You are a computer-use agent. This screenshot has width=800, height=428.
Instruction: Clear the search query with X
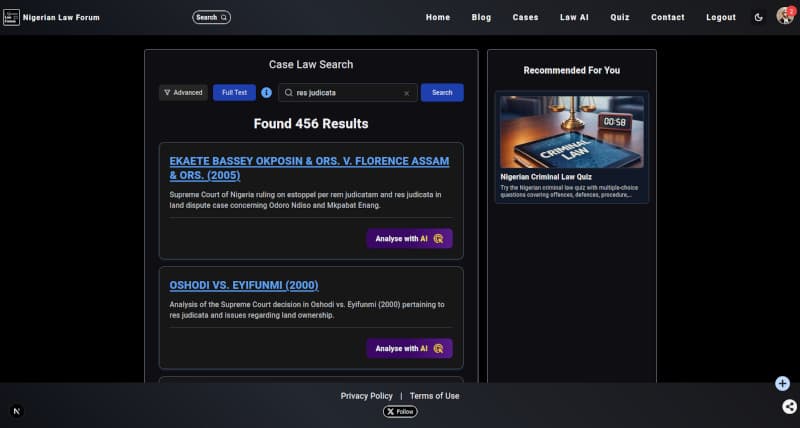[407, 93]
